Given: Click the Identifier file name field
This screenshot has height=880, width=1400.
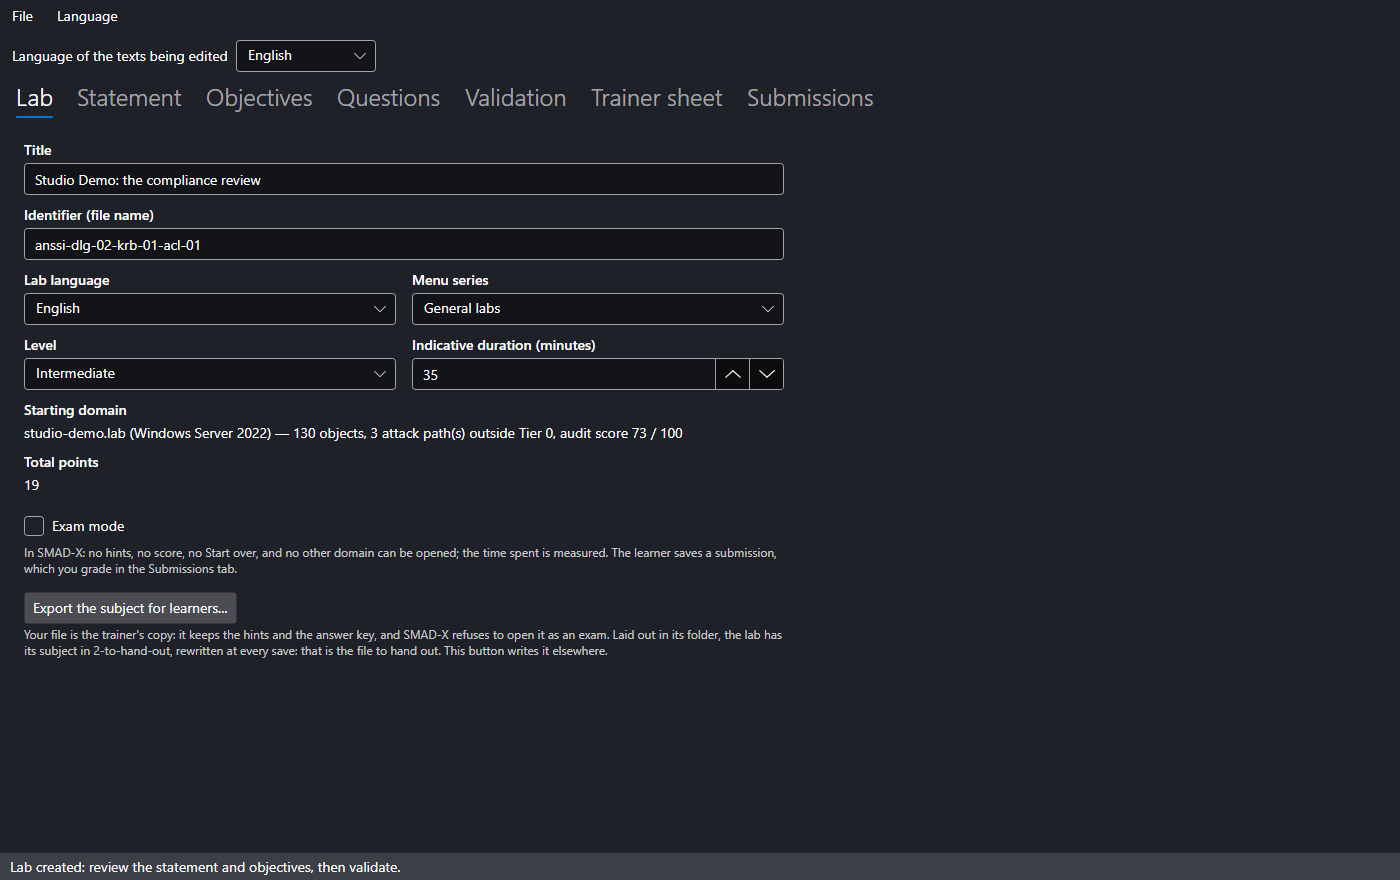Looking at the screenshot, I should 404,245.
